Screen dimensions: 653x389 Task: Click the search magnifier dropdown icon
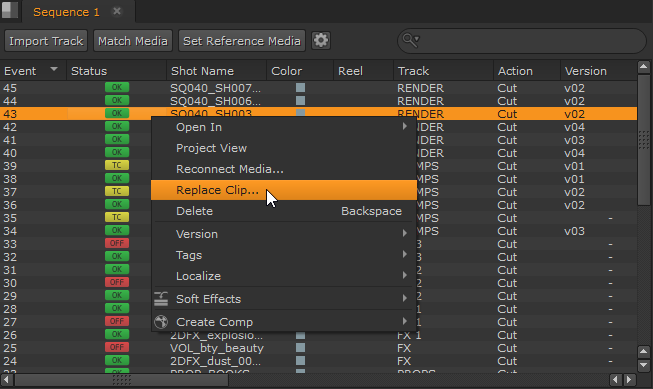(411, 40)
